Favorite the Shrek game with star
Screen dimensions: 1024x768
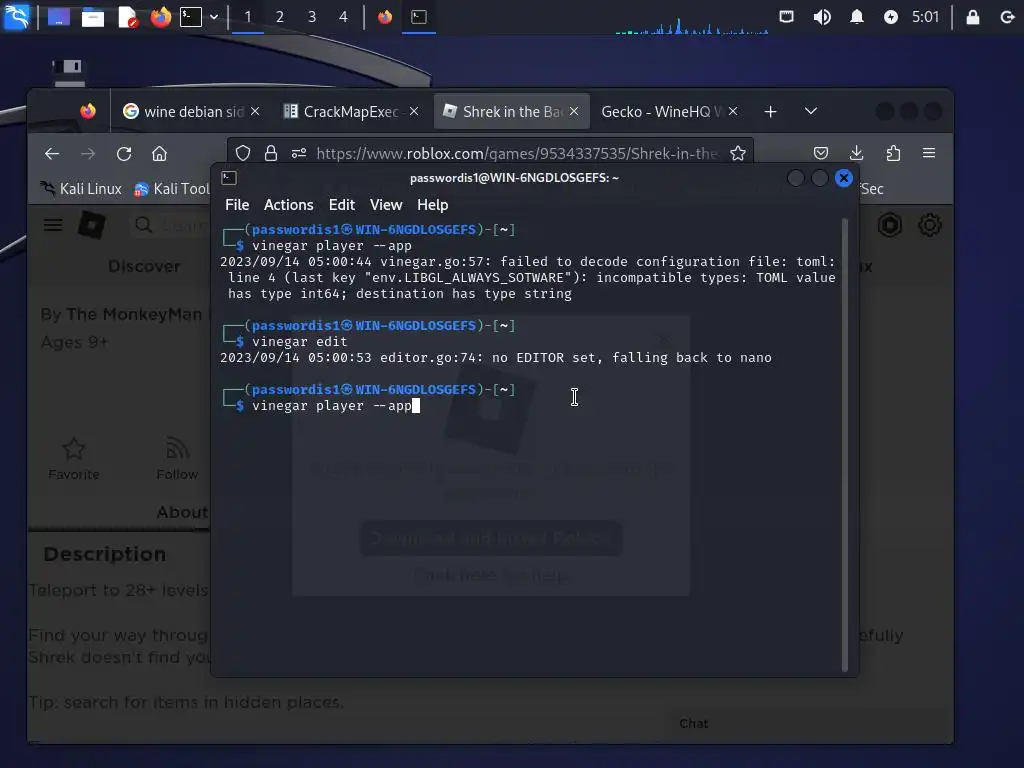74,458
